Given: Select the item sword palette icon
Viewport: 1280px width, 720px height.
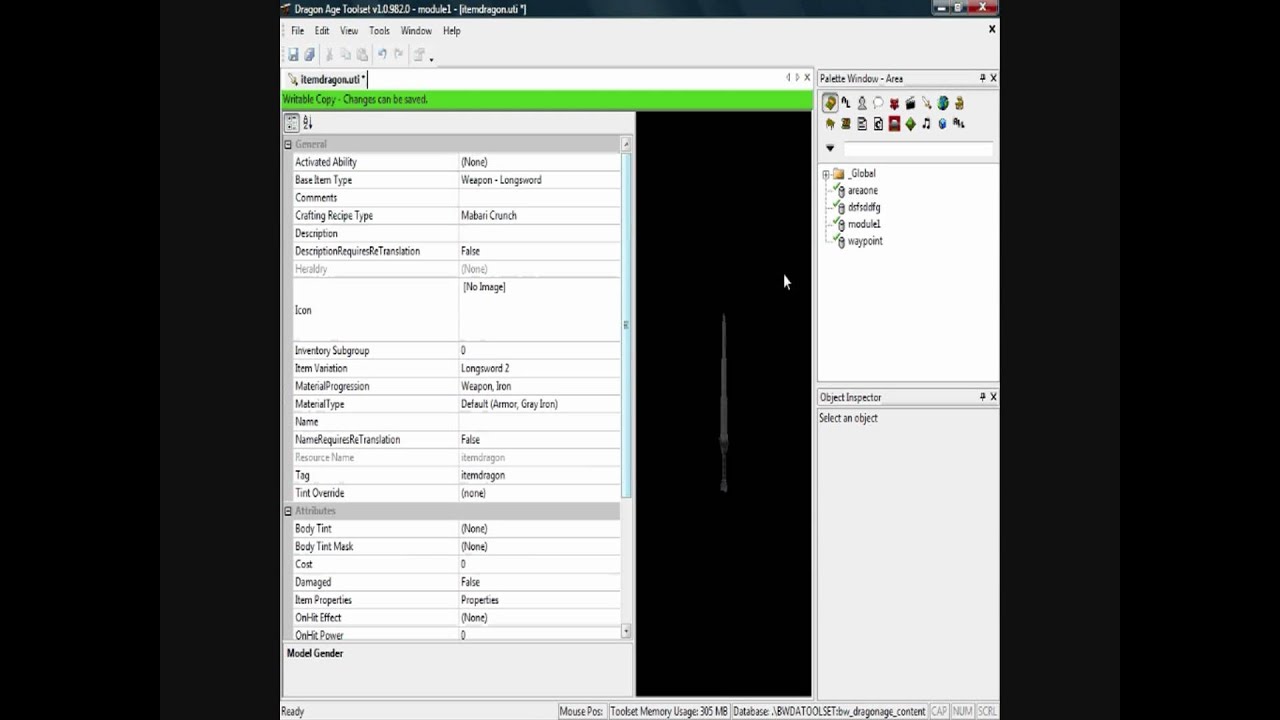Looking at the screenshot, I should (926, 103).
